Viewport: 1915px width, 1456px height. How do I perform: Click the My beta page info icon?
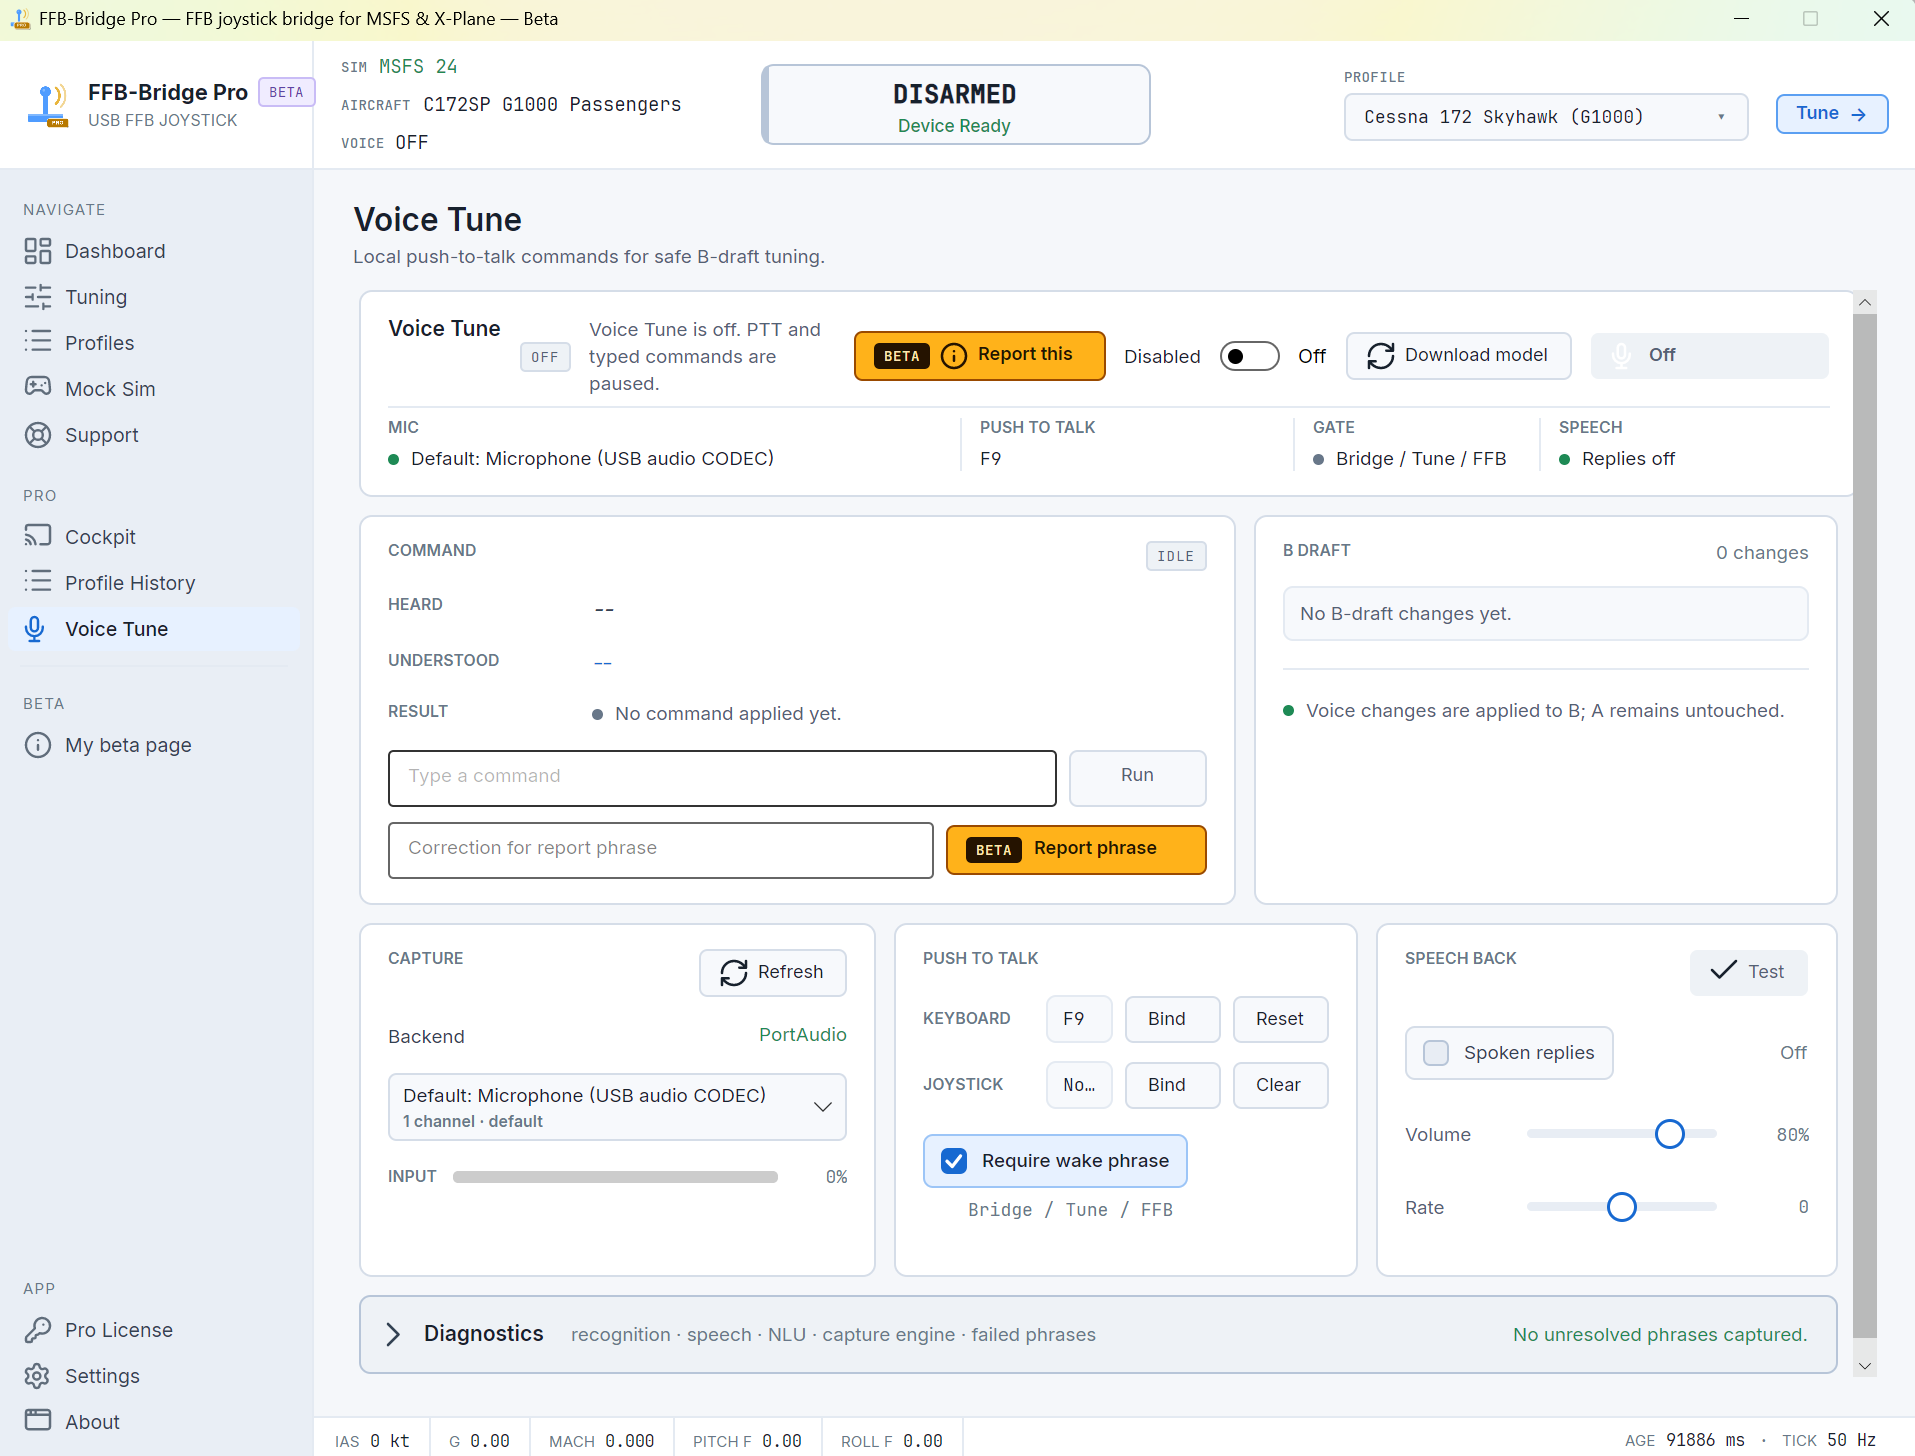click(38, 745)
